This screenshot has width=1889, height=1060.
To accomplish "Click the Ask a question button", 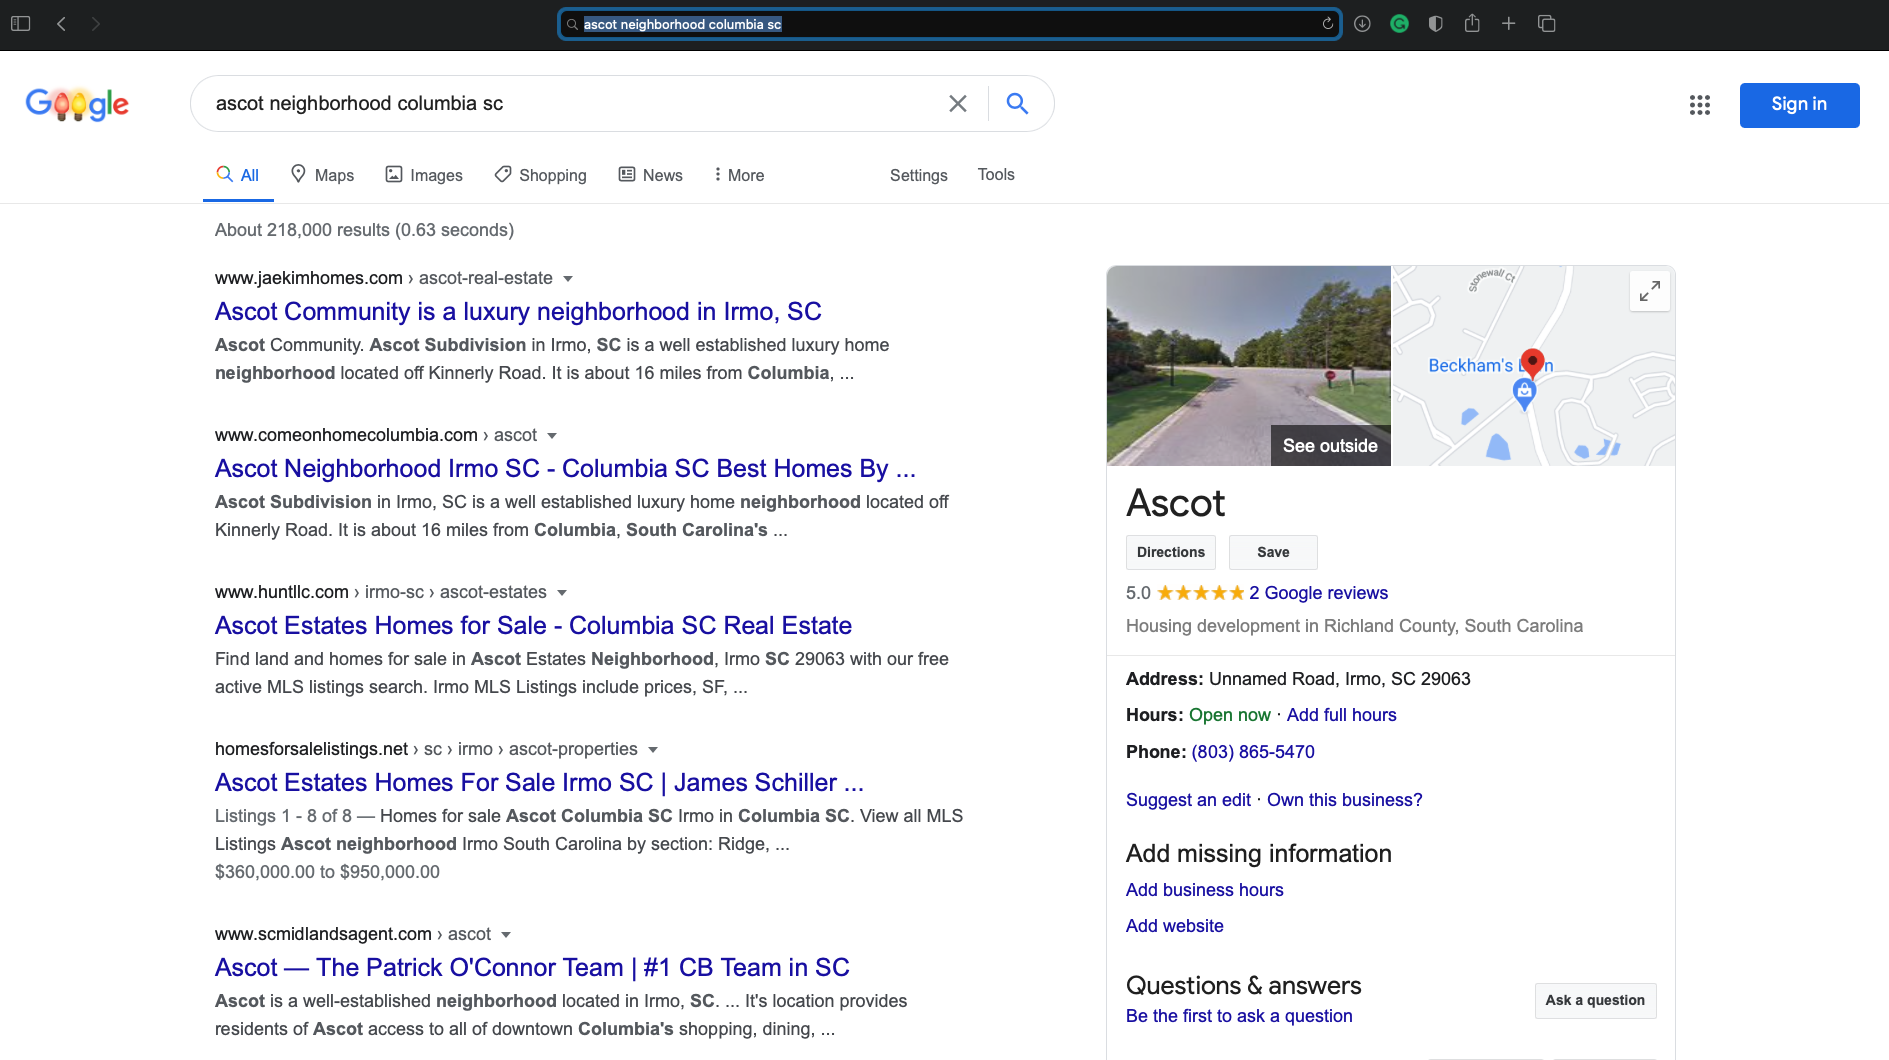I will 1595,1000.
